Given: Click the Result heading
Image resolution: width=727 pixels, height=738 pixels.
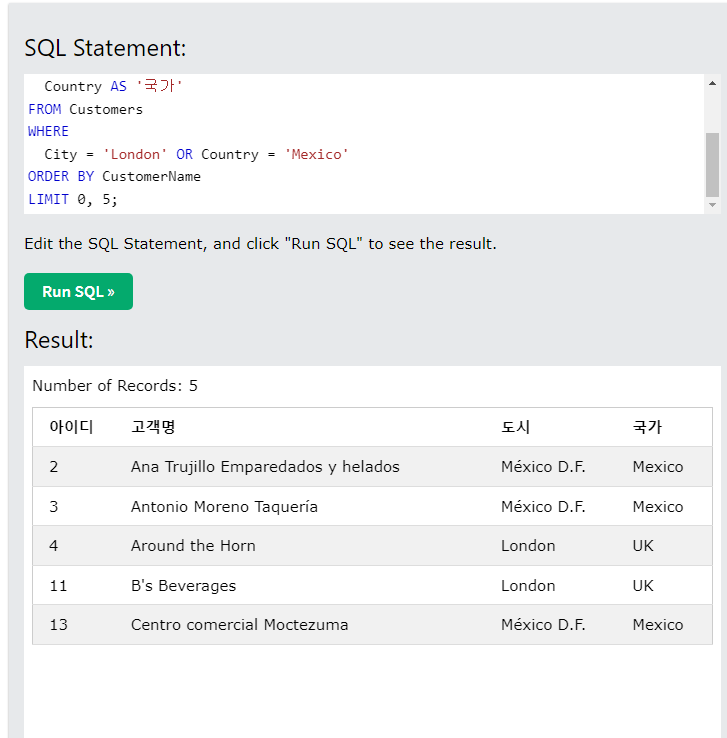Looking at the screenshot, I should (59, 340).
